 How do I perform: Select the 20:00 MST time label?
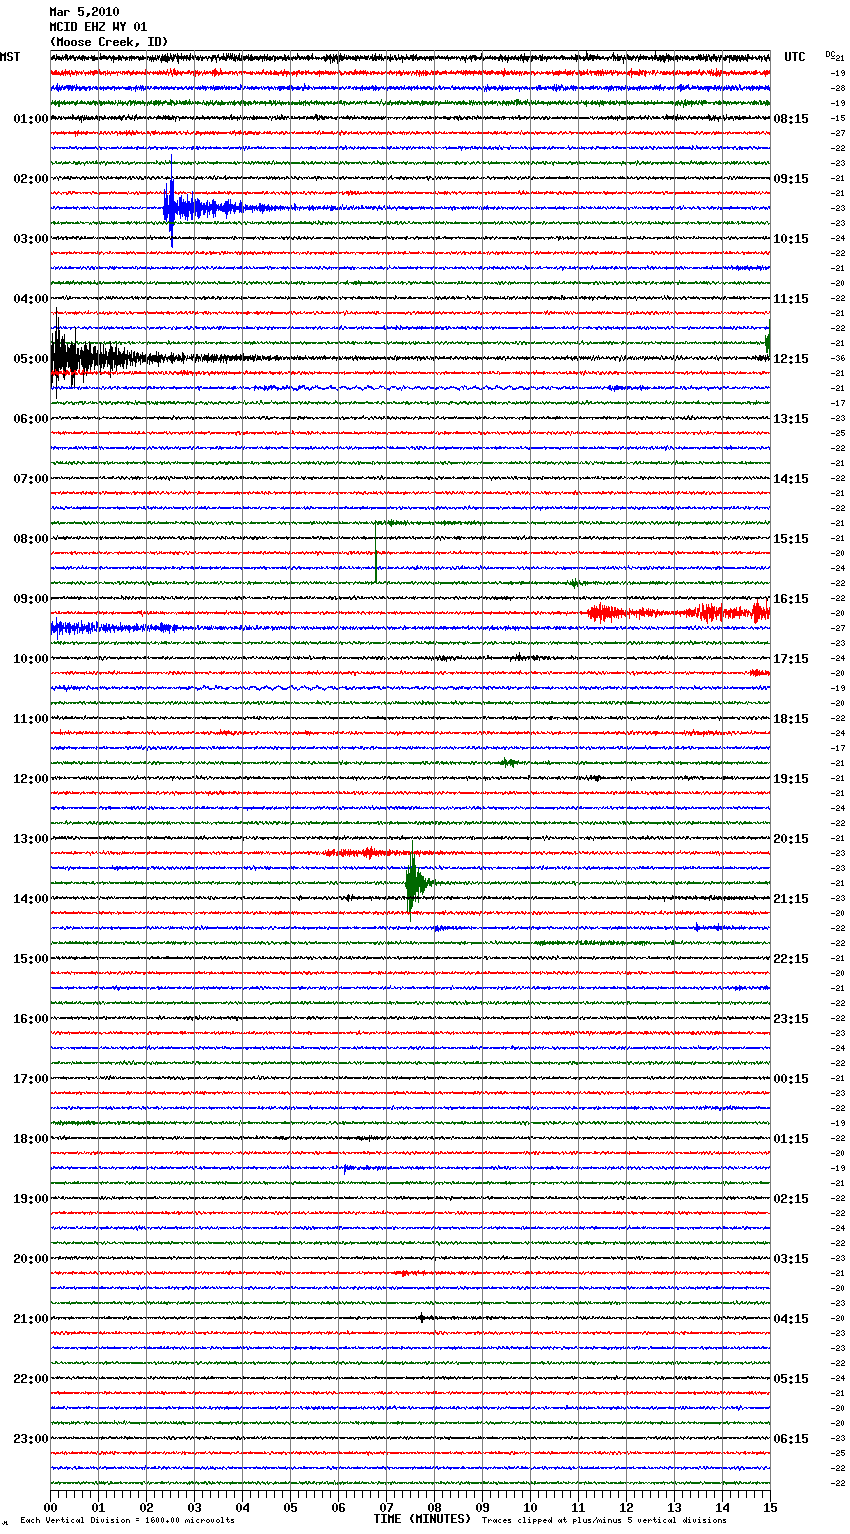[x=31, y=1259]
